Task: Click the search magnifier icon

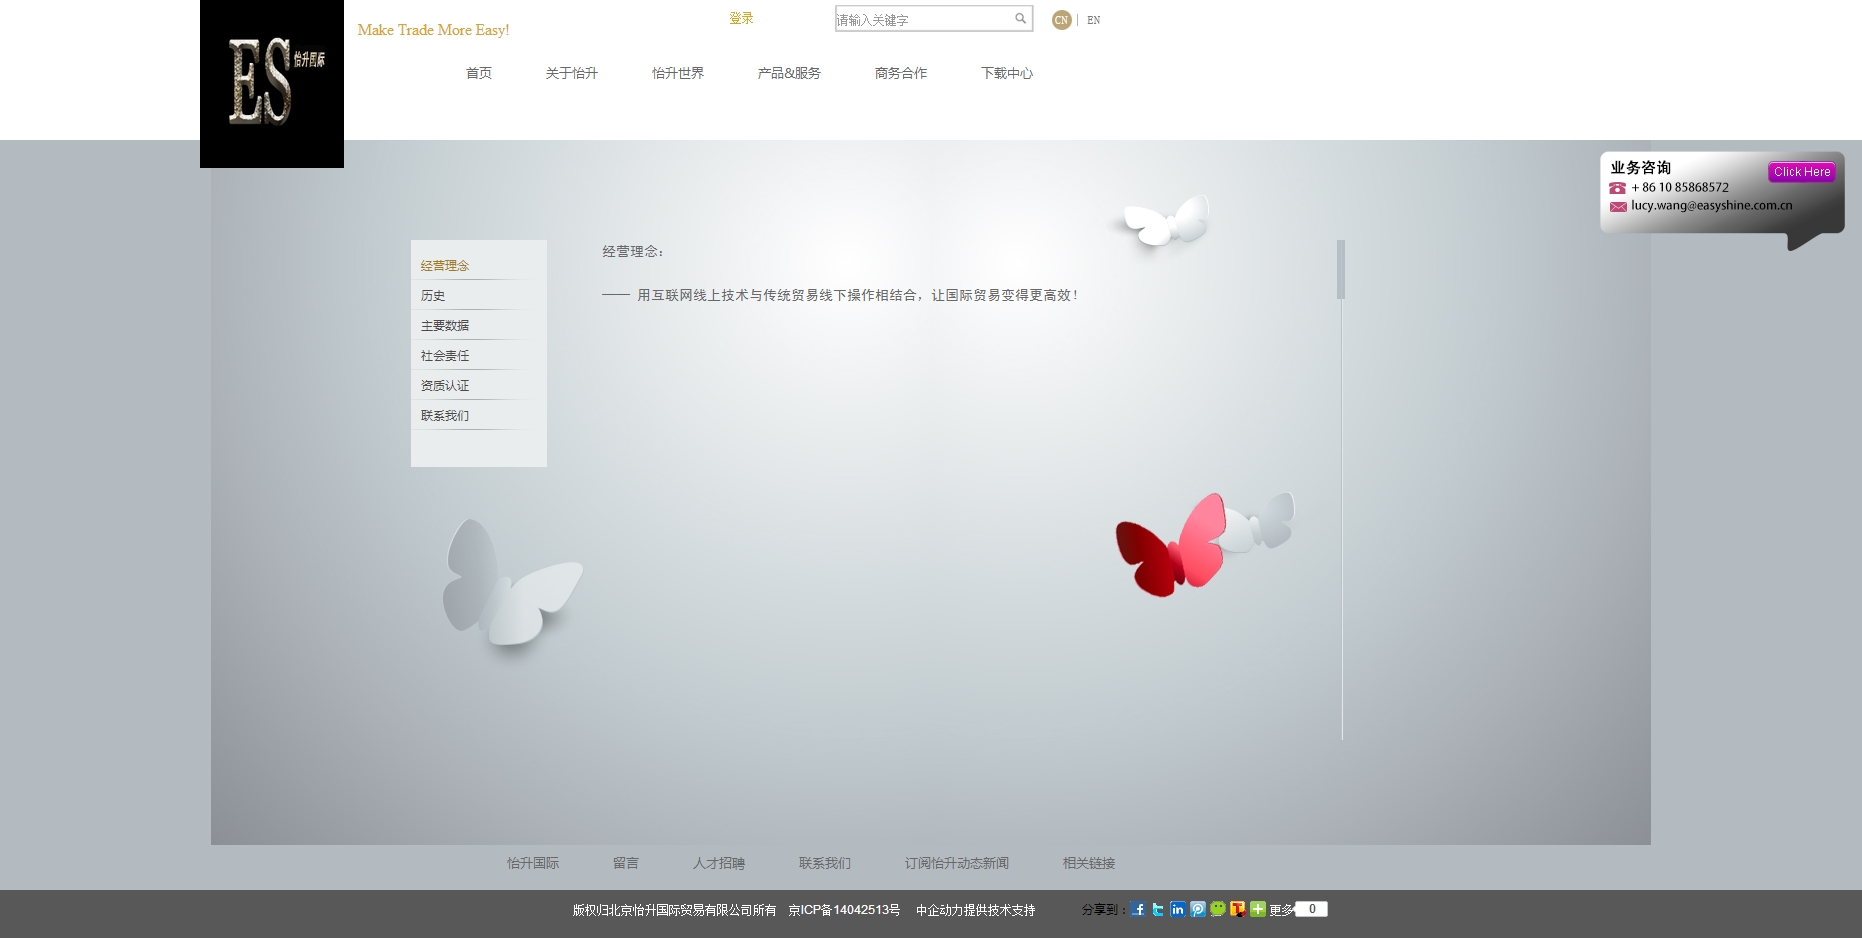Action: click(1020, 18)
